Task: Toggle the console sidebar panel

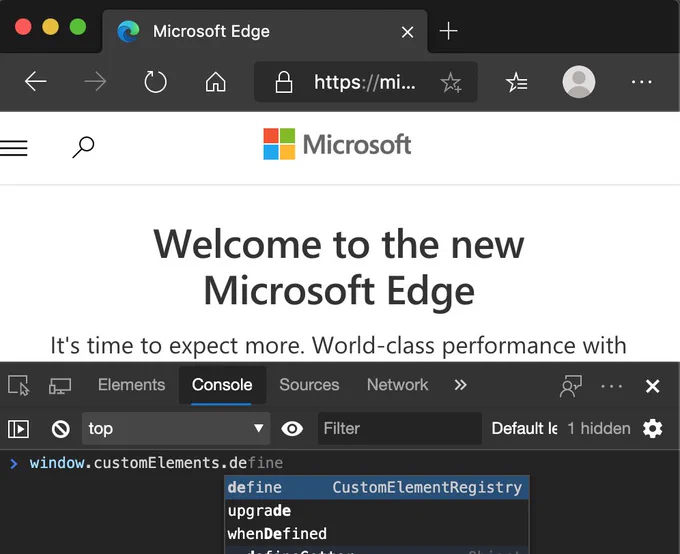Action: tap(19, 429)
